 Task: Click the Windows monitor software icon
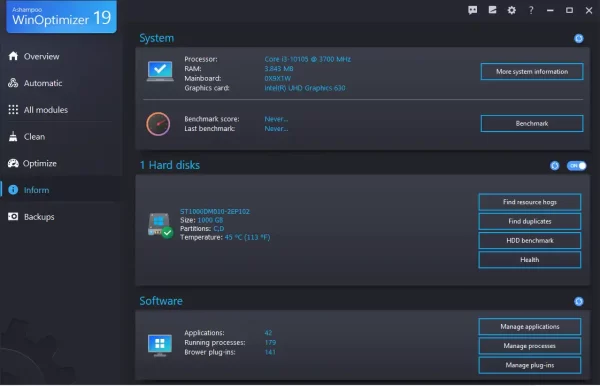tap(160, 345)
